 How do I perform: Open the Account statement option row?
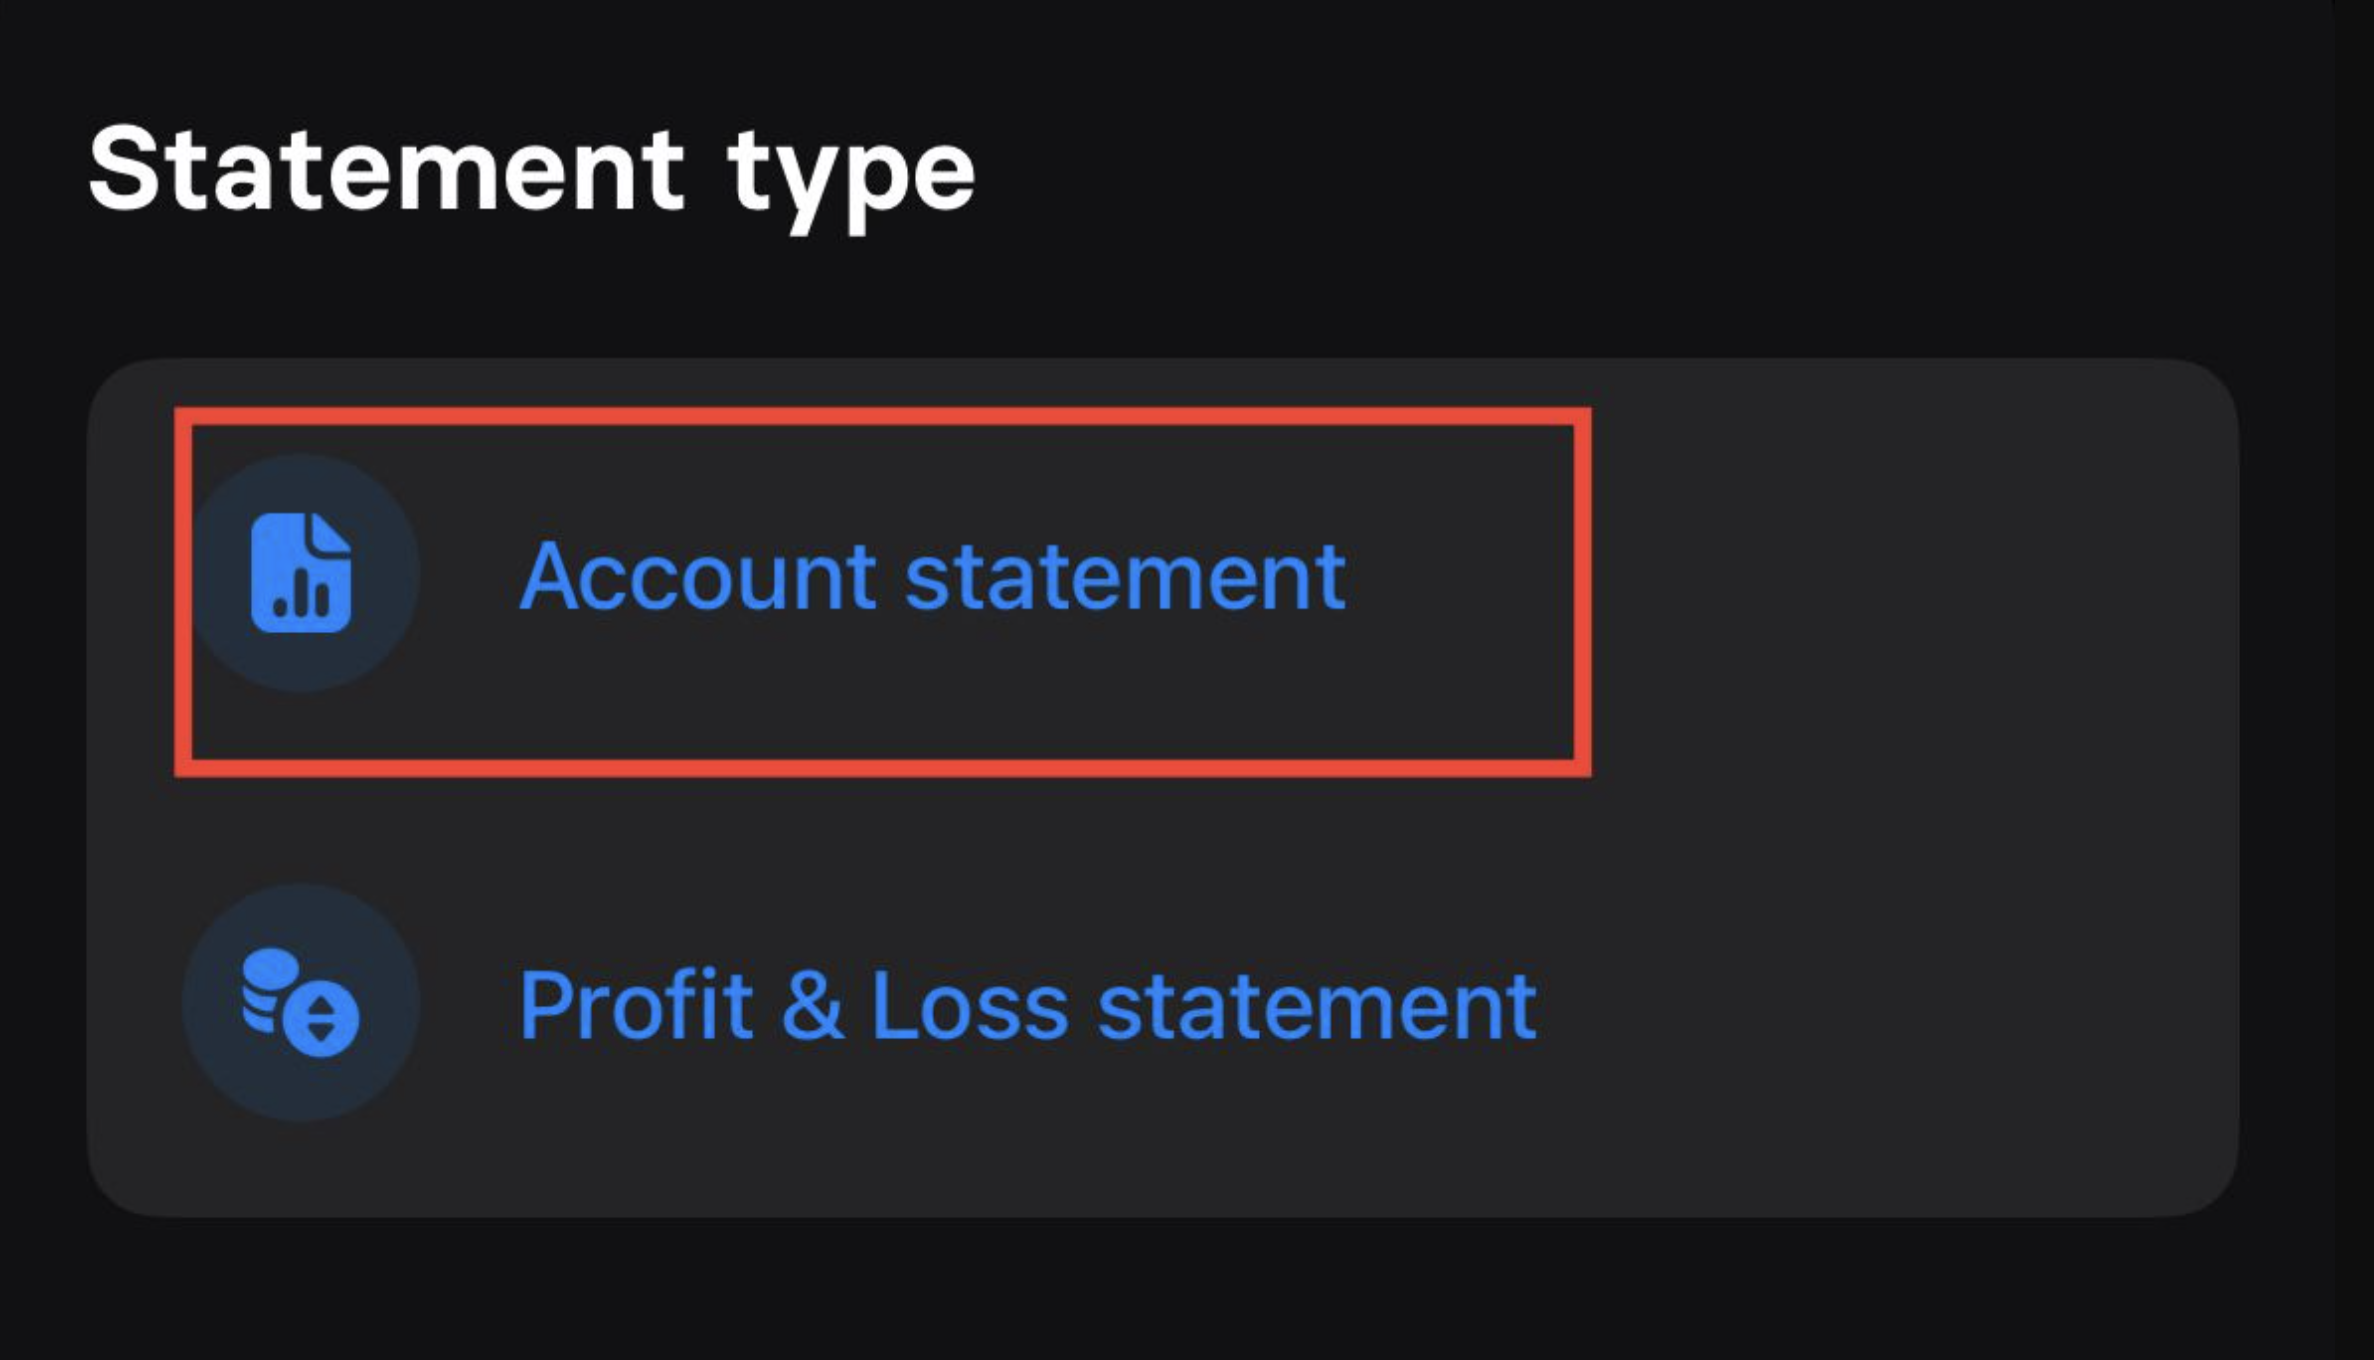click(1162, 574)
